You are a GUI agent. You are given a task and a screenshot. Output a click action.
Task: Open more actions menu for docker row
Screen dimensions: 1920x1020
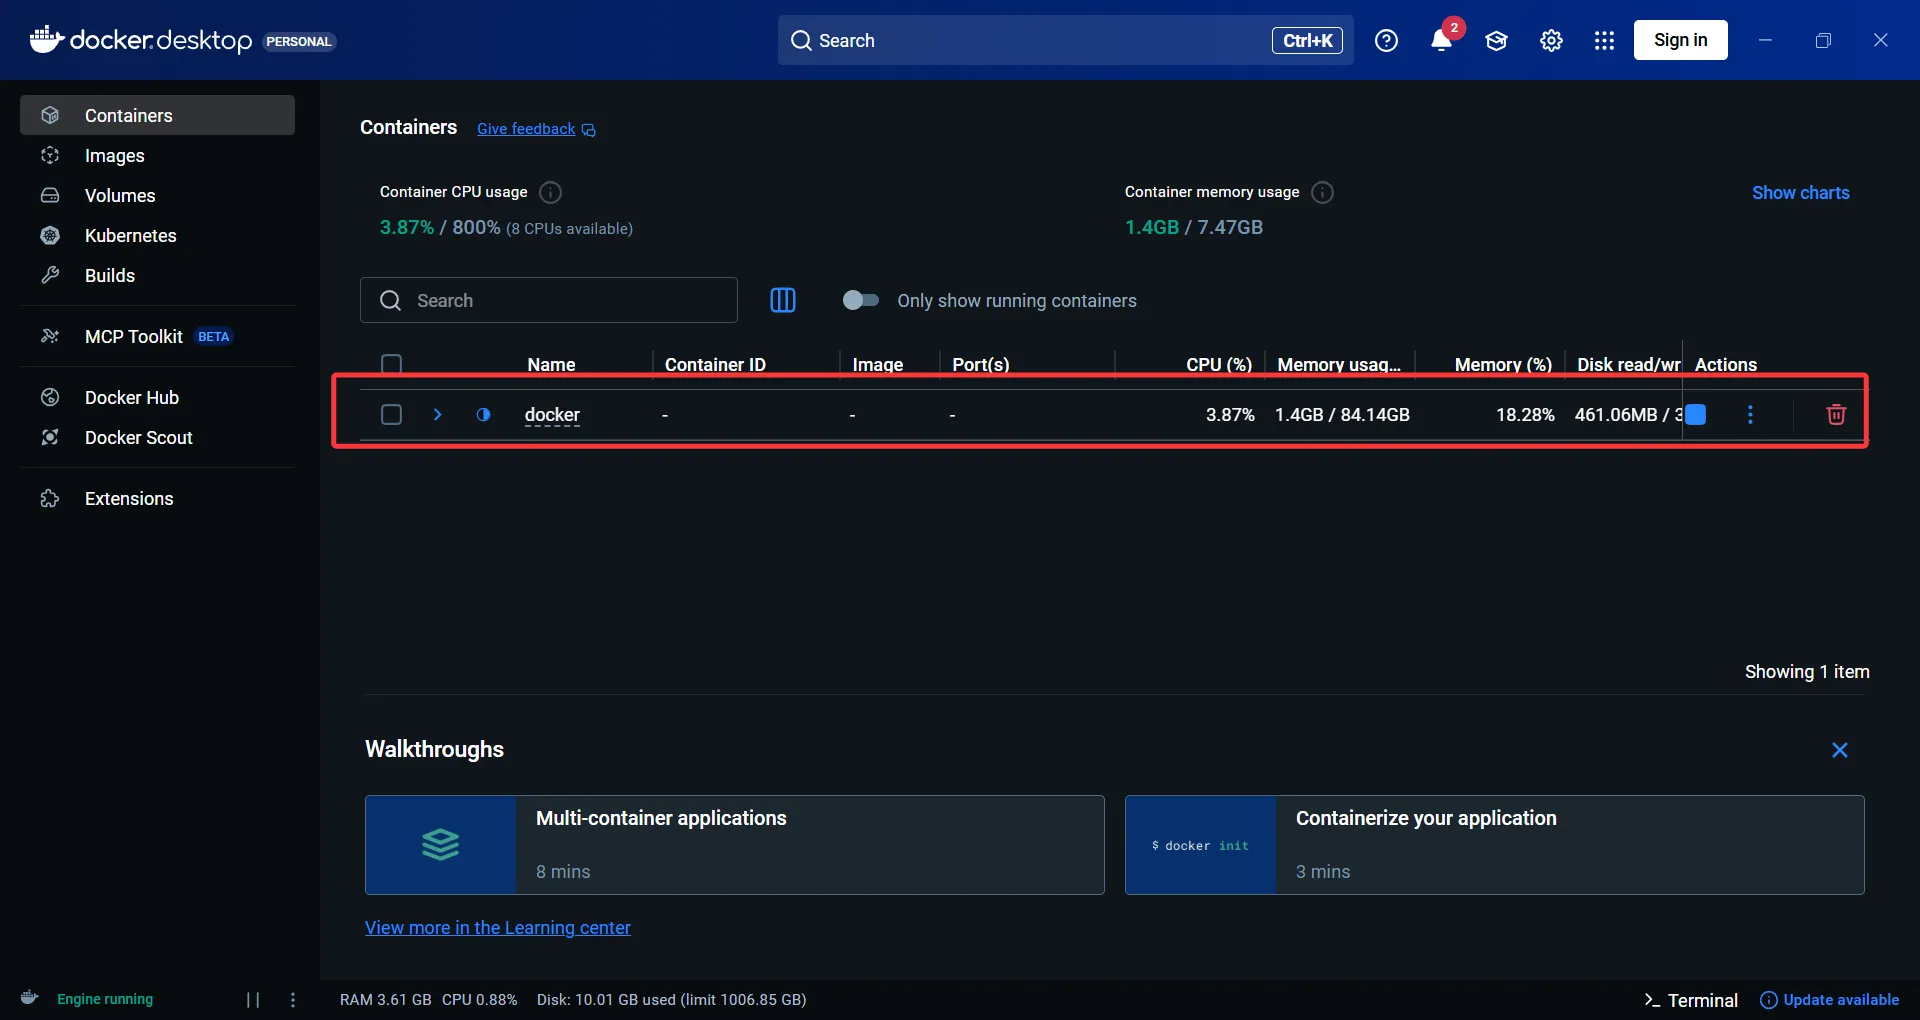tap(1750, 414)
